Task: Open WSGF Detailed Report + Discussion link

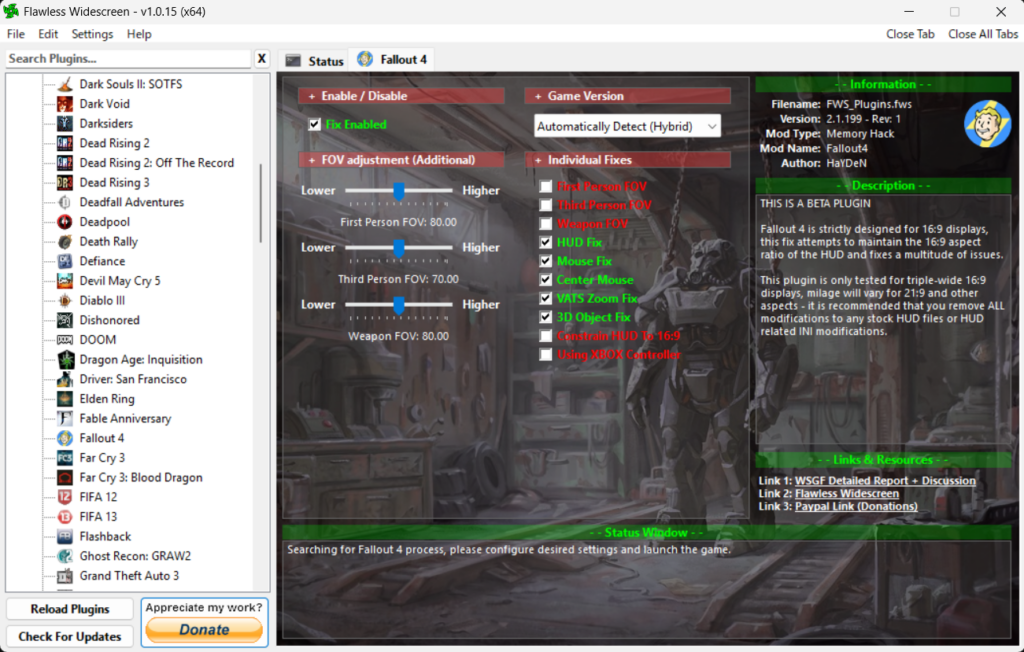Action: tap(885, 481)
